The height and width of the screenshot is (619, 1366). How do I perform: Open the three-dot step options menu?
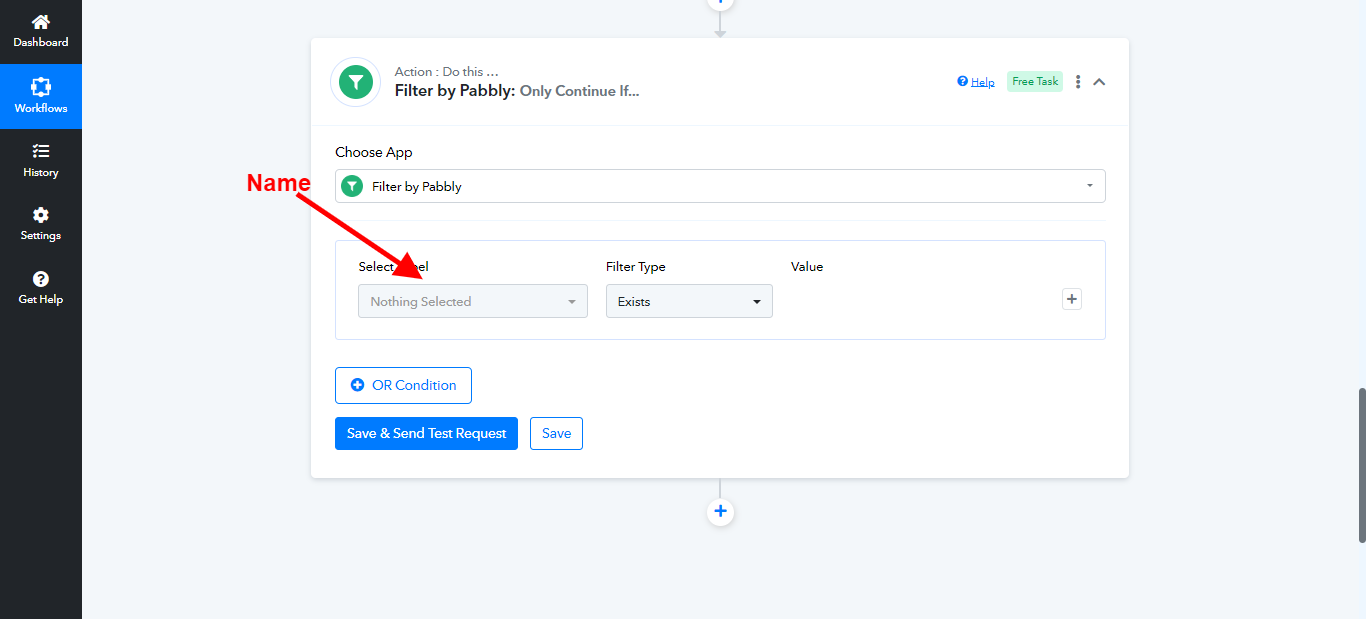pos(1077,82)
